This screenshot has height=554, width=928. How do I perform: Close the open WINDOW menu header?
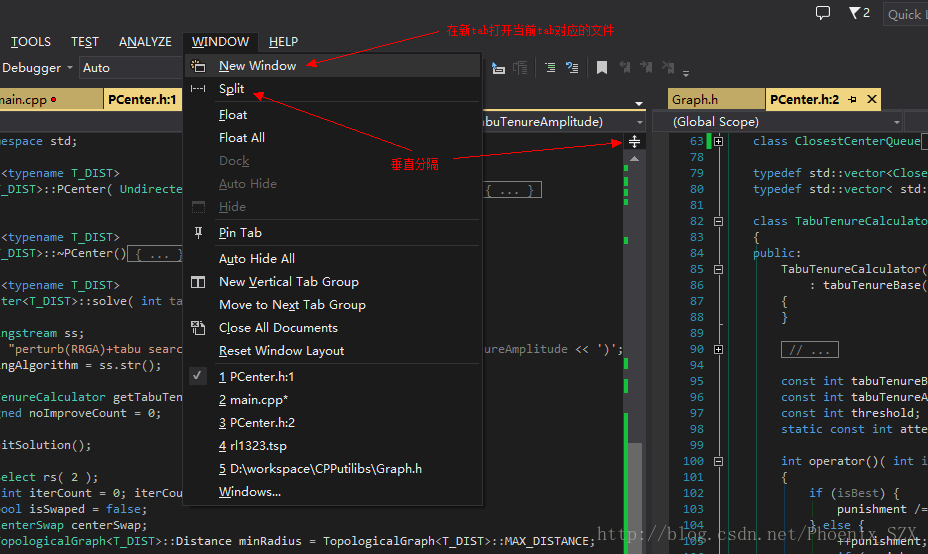click(x=220, y=42)
